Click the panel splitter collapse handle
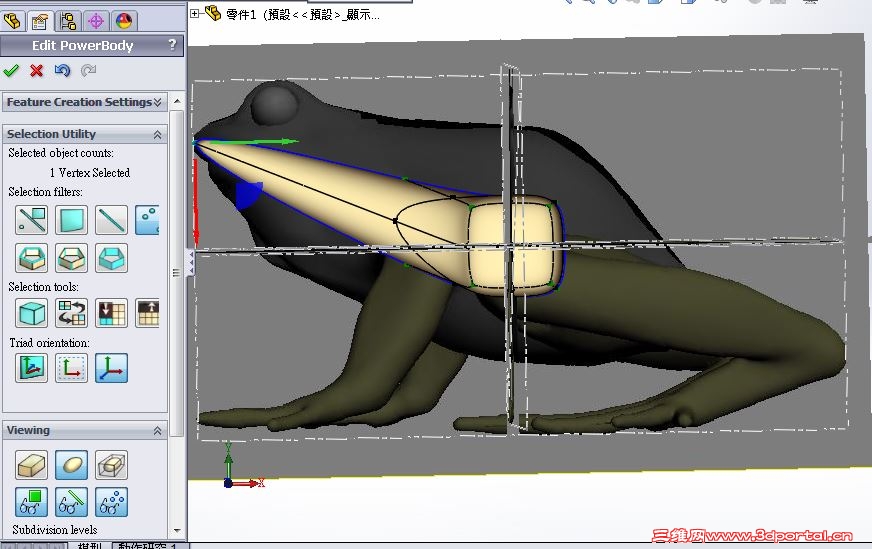This screenshot has width=872, height=549. tap(190, 261)
